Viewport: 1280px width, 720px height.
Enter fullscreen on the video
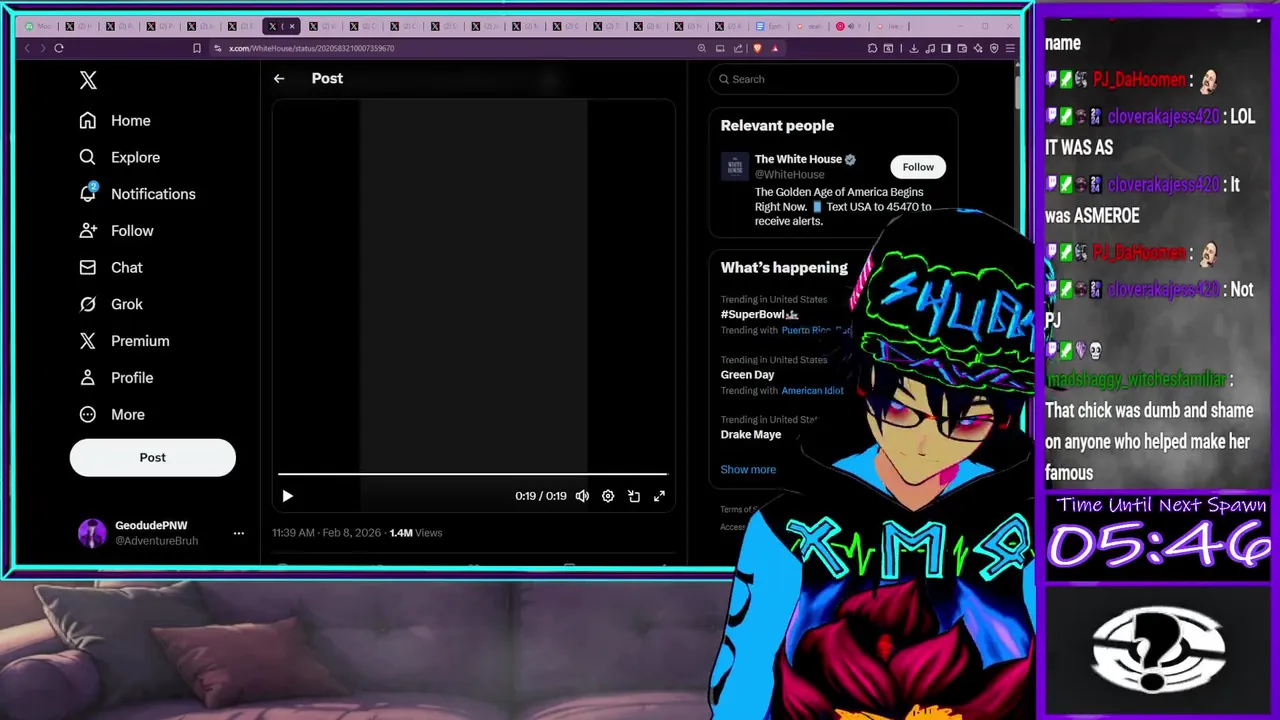click(659, 496)
